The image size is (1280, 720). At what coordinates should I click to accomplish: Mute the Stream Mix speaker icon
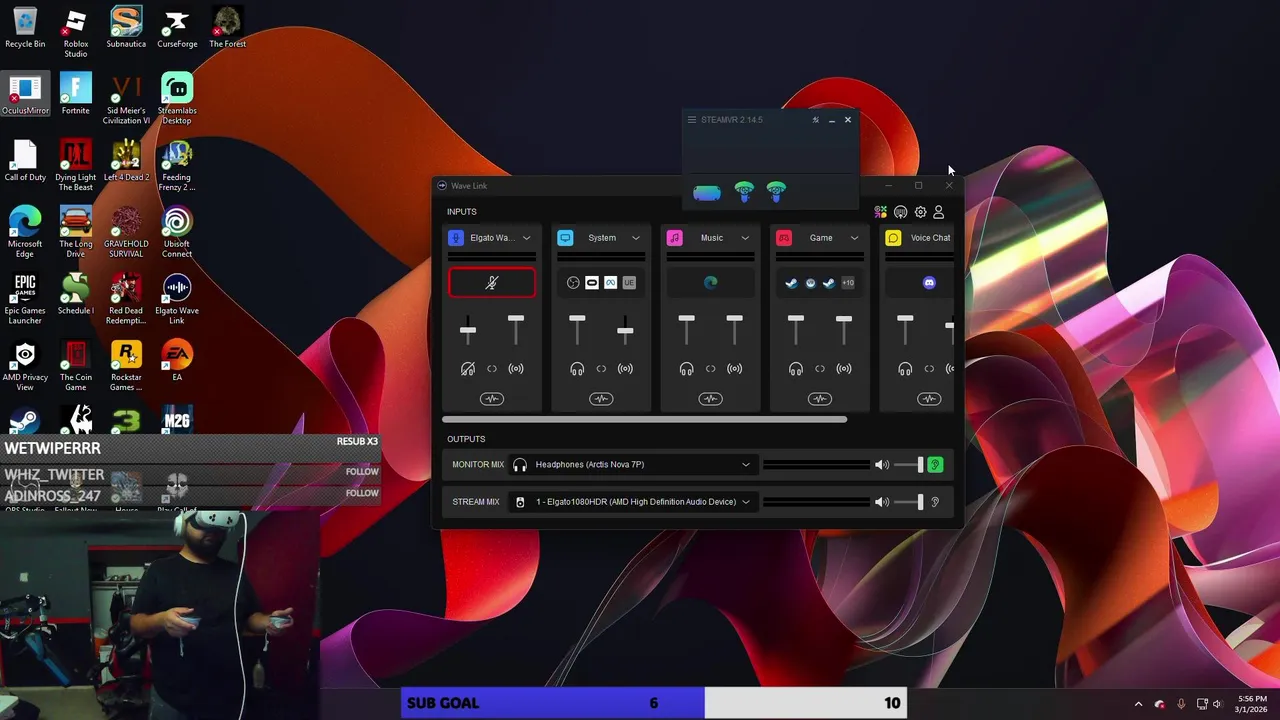coord(881,502)
